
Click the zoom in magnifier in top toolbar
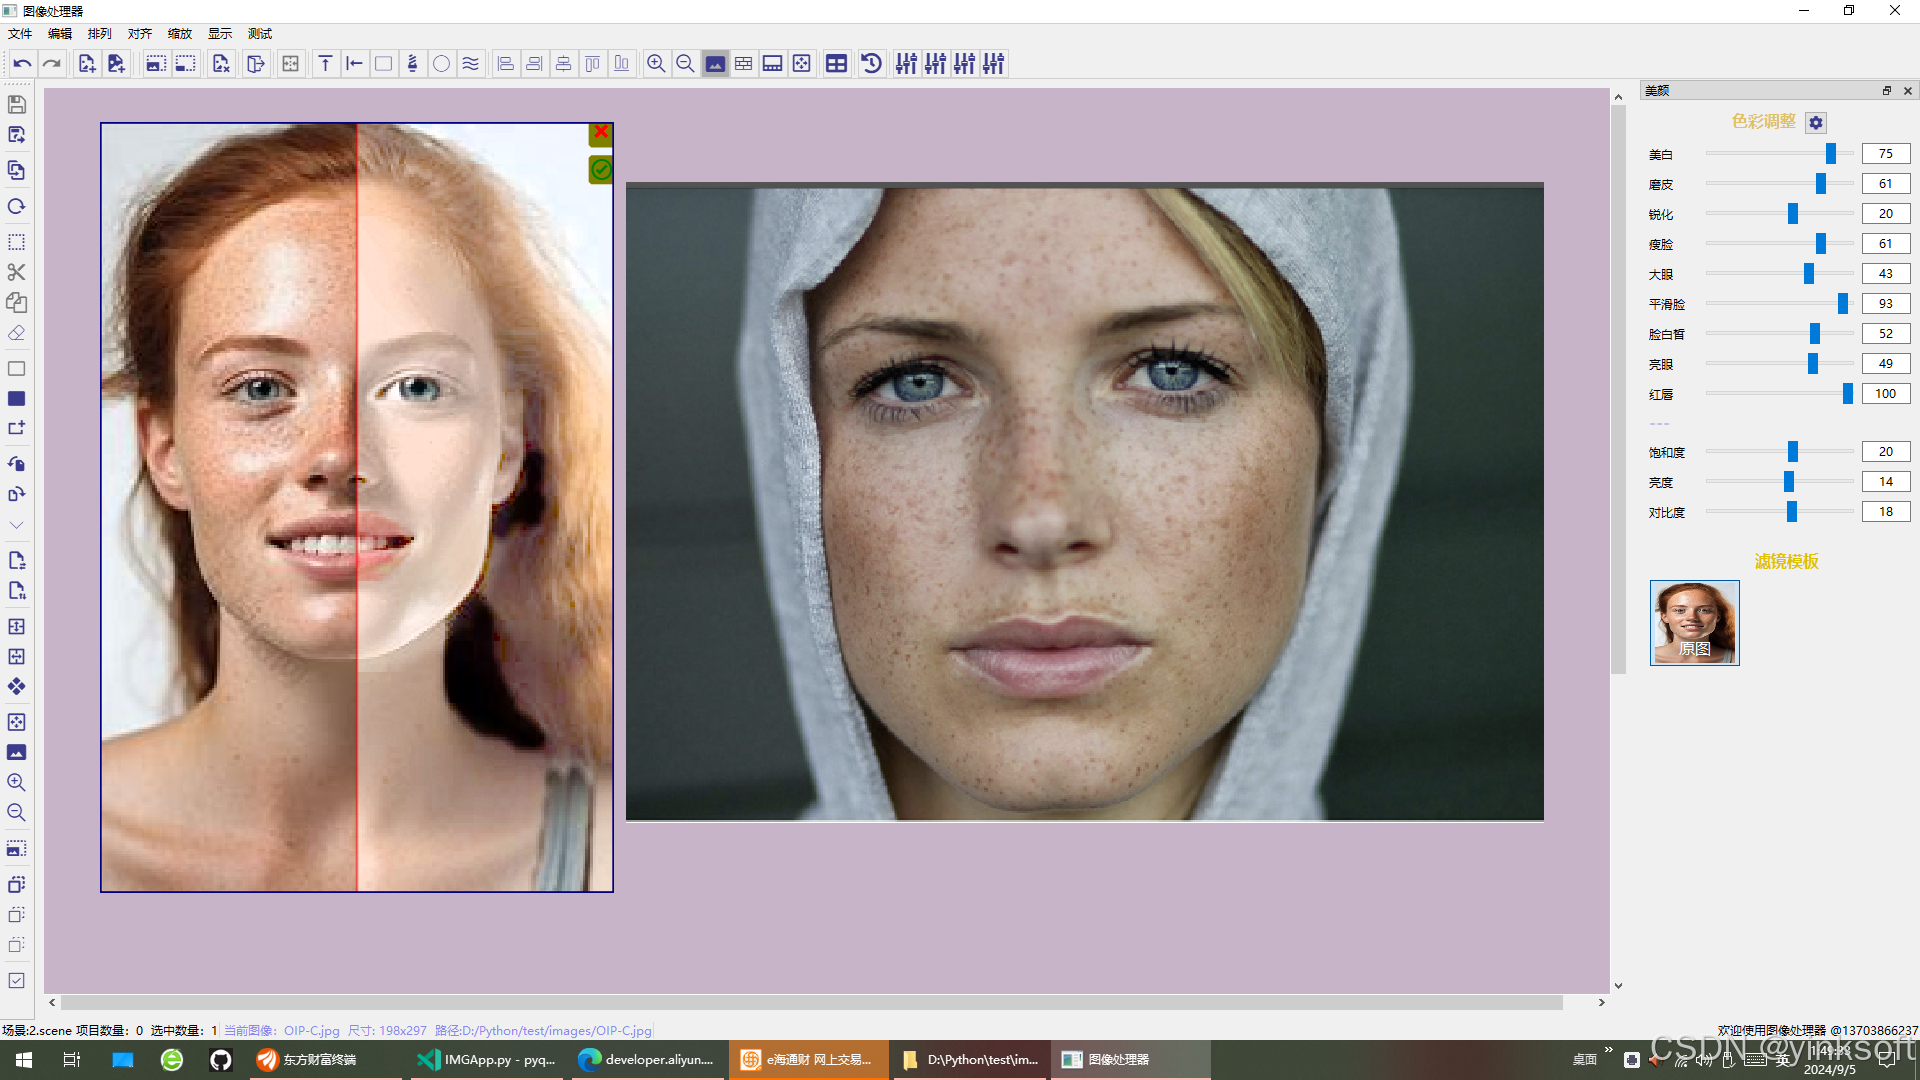656,64
